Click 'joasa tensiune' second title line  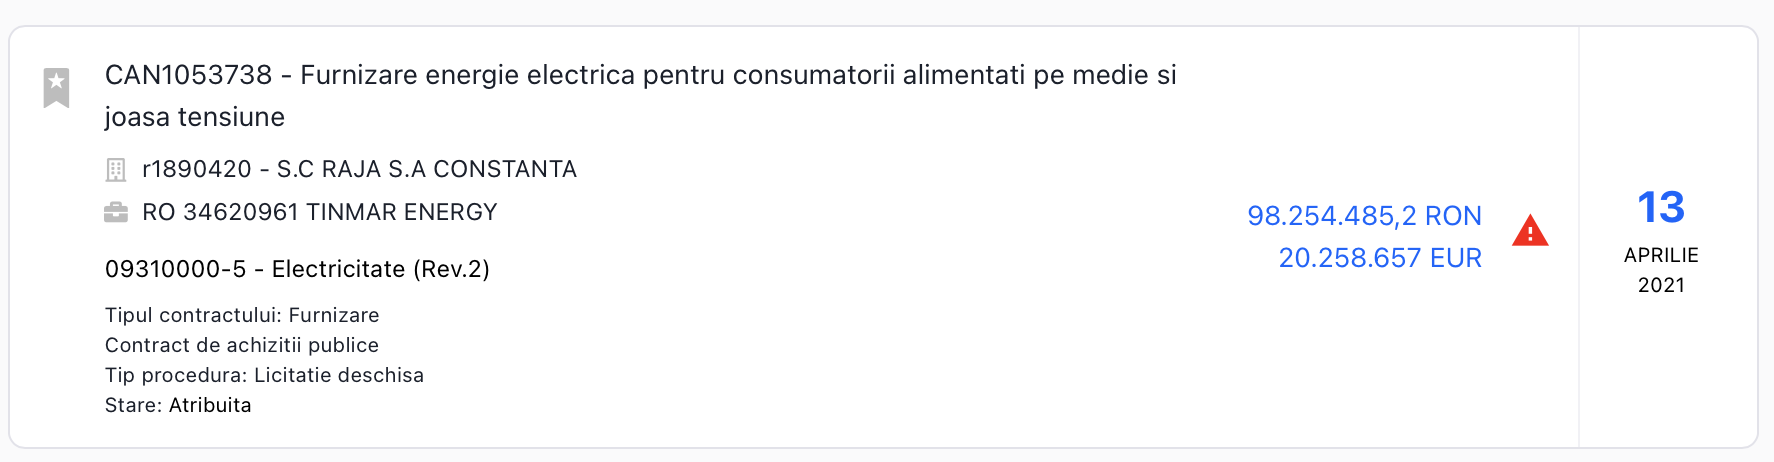[195, 117]
